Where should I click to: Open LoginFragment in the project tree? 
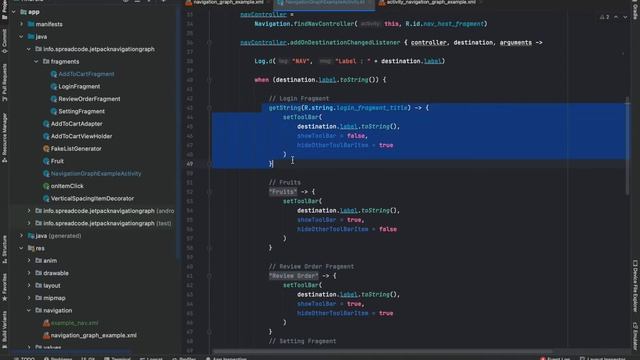(x=79, y=87)
